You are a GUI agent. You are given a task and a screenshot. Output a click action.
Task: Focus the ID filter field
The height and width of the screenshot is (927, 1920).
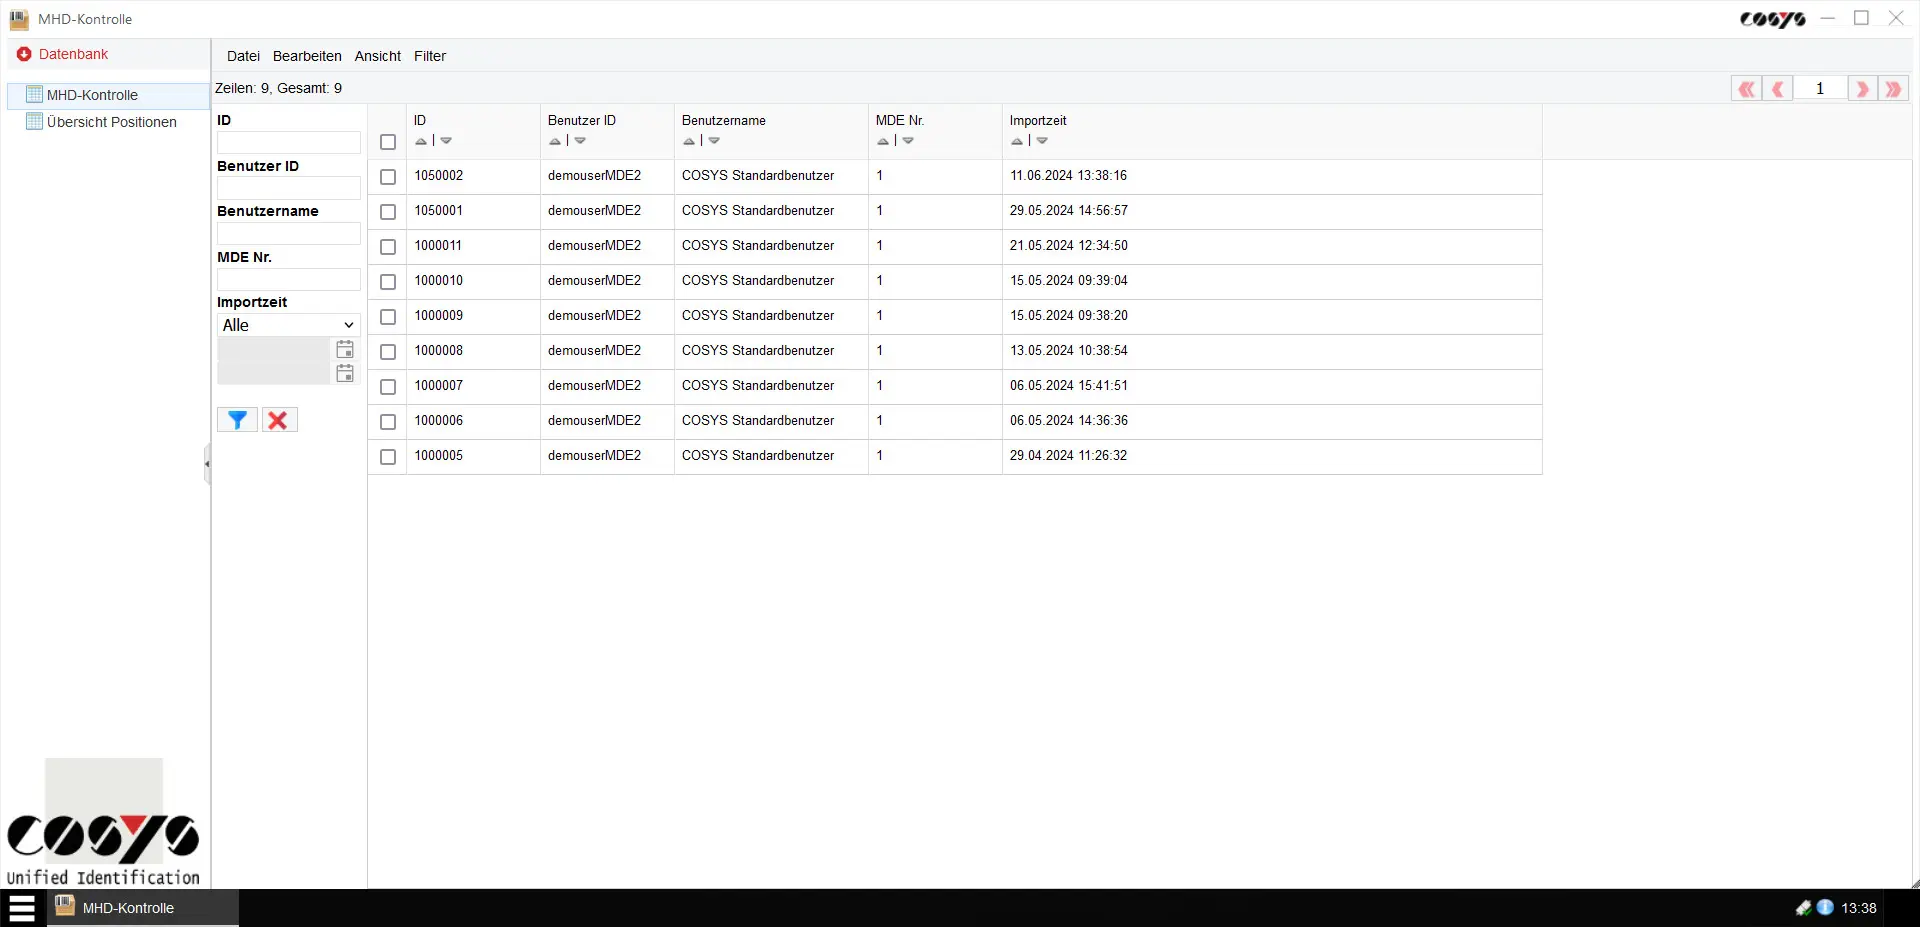point(288,142)
